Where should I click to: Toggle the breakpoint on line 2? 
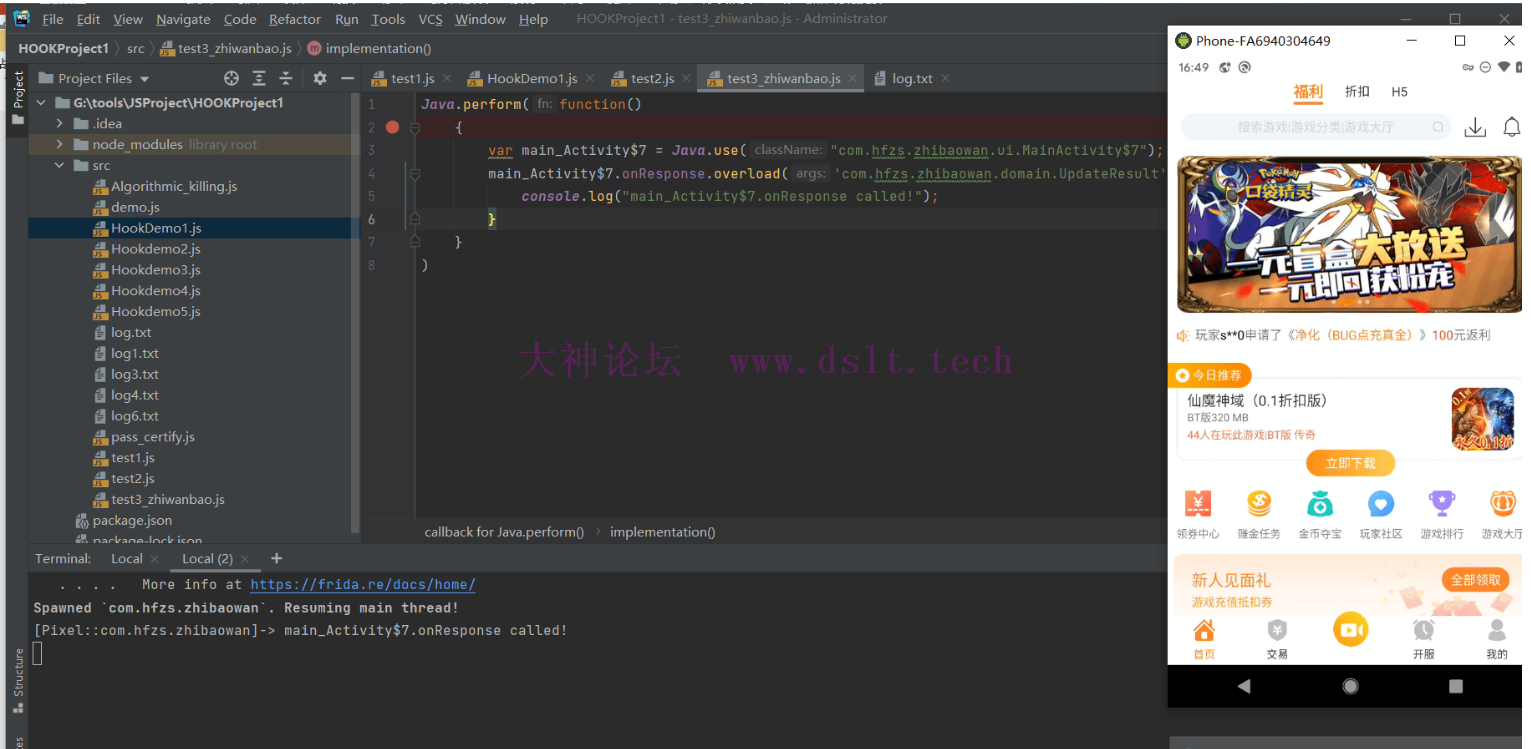click(x=392, y=127)
